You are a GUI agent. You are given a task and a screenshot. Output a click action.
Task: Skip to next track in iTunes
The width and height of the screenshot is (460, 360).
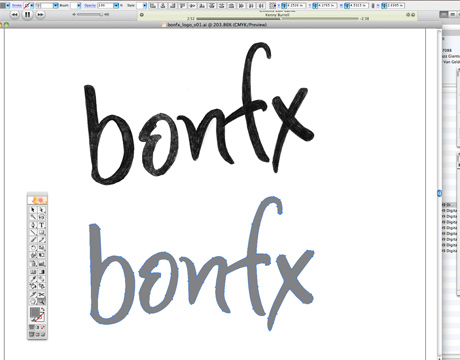[x=40, y=14]
